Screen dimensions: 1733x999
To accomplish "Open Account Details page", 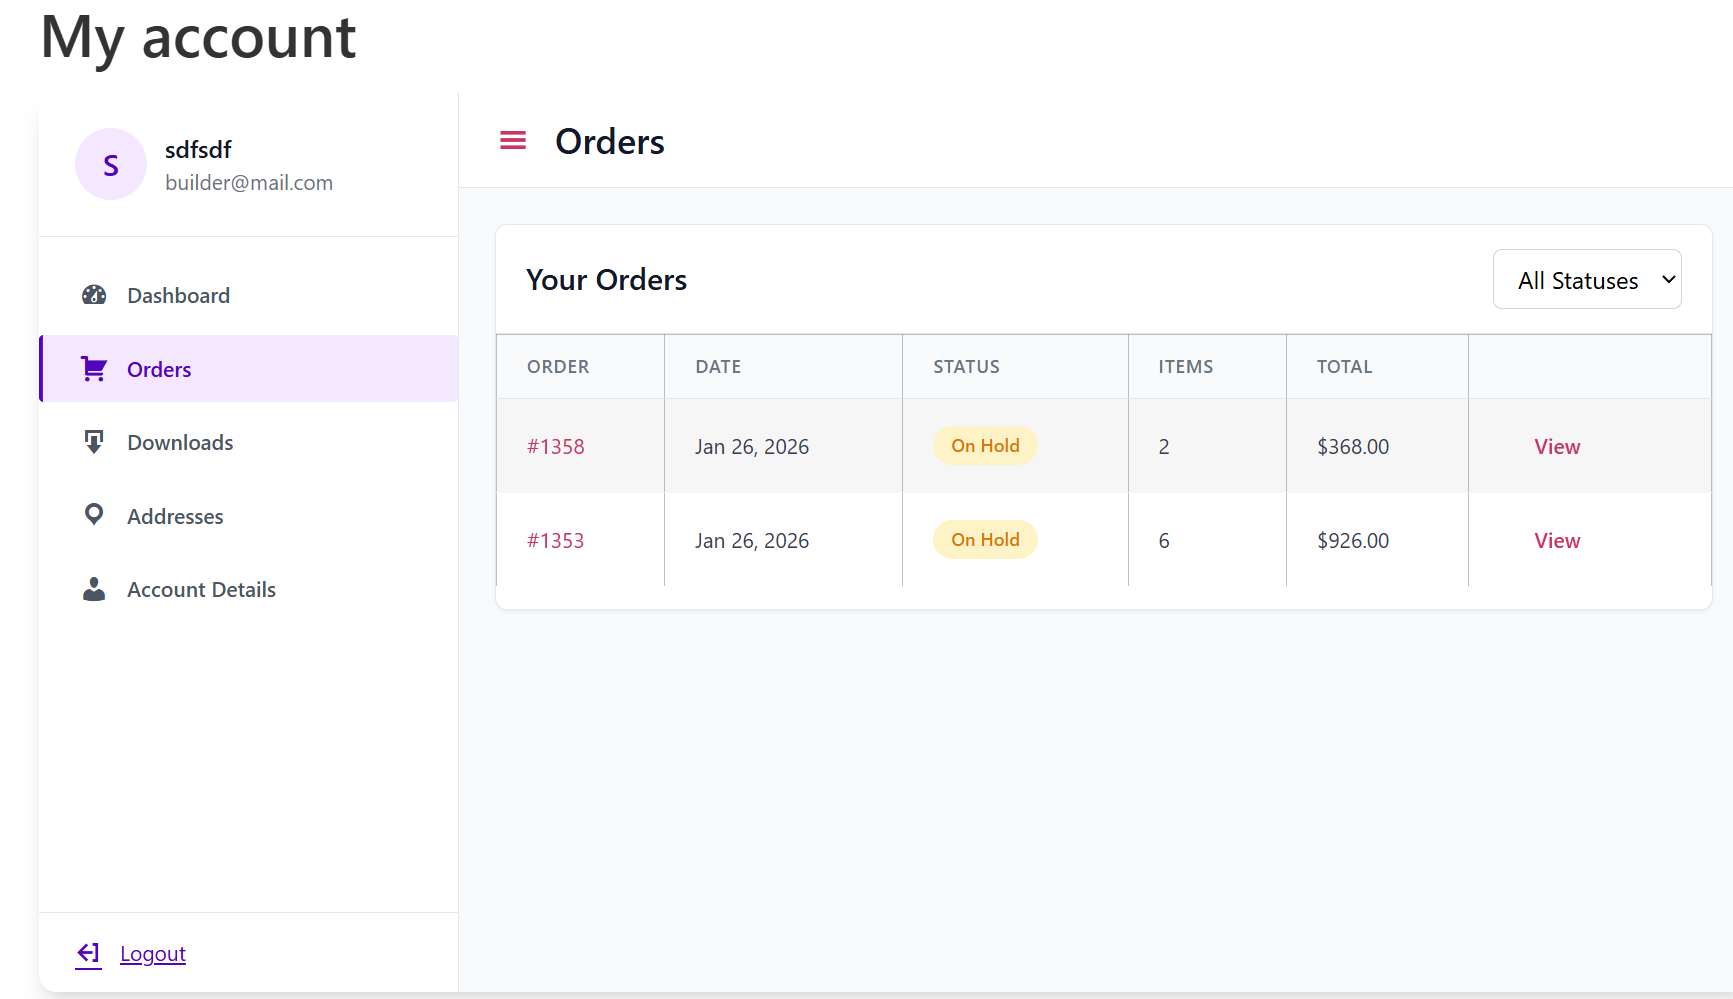I will [201, 590].
